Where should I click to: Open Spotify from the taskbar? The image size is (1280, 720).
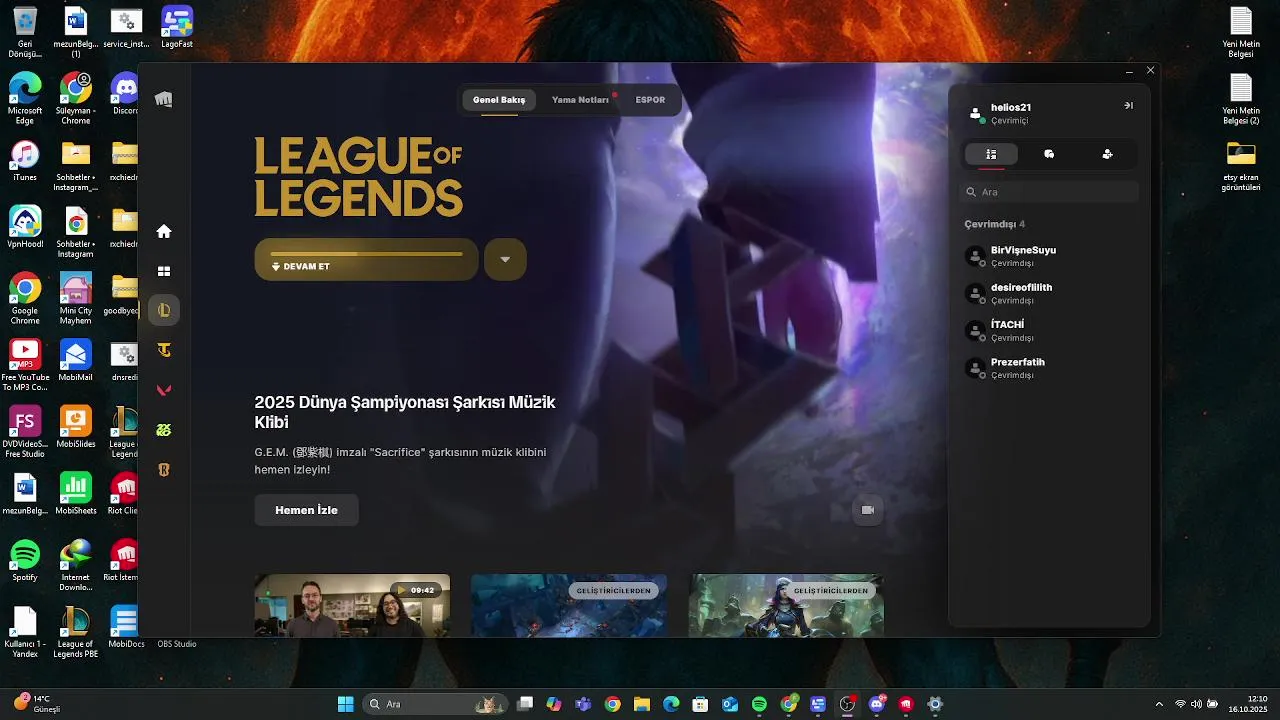759,704
